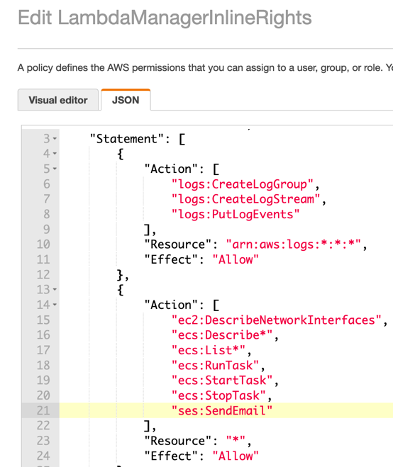Click the "ecs:List*" action string
393x468 pixels.
click(x=208, y=350)
